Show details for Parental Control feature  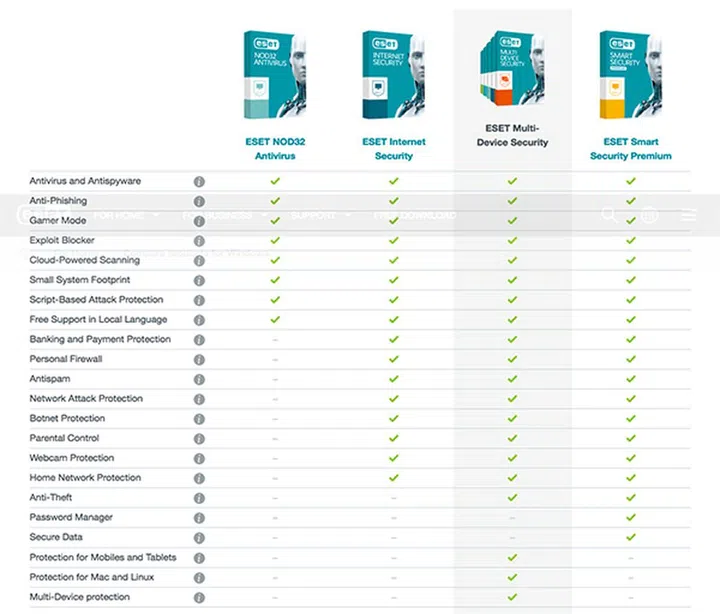(x=199, y=439)
